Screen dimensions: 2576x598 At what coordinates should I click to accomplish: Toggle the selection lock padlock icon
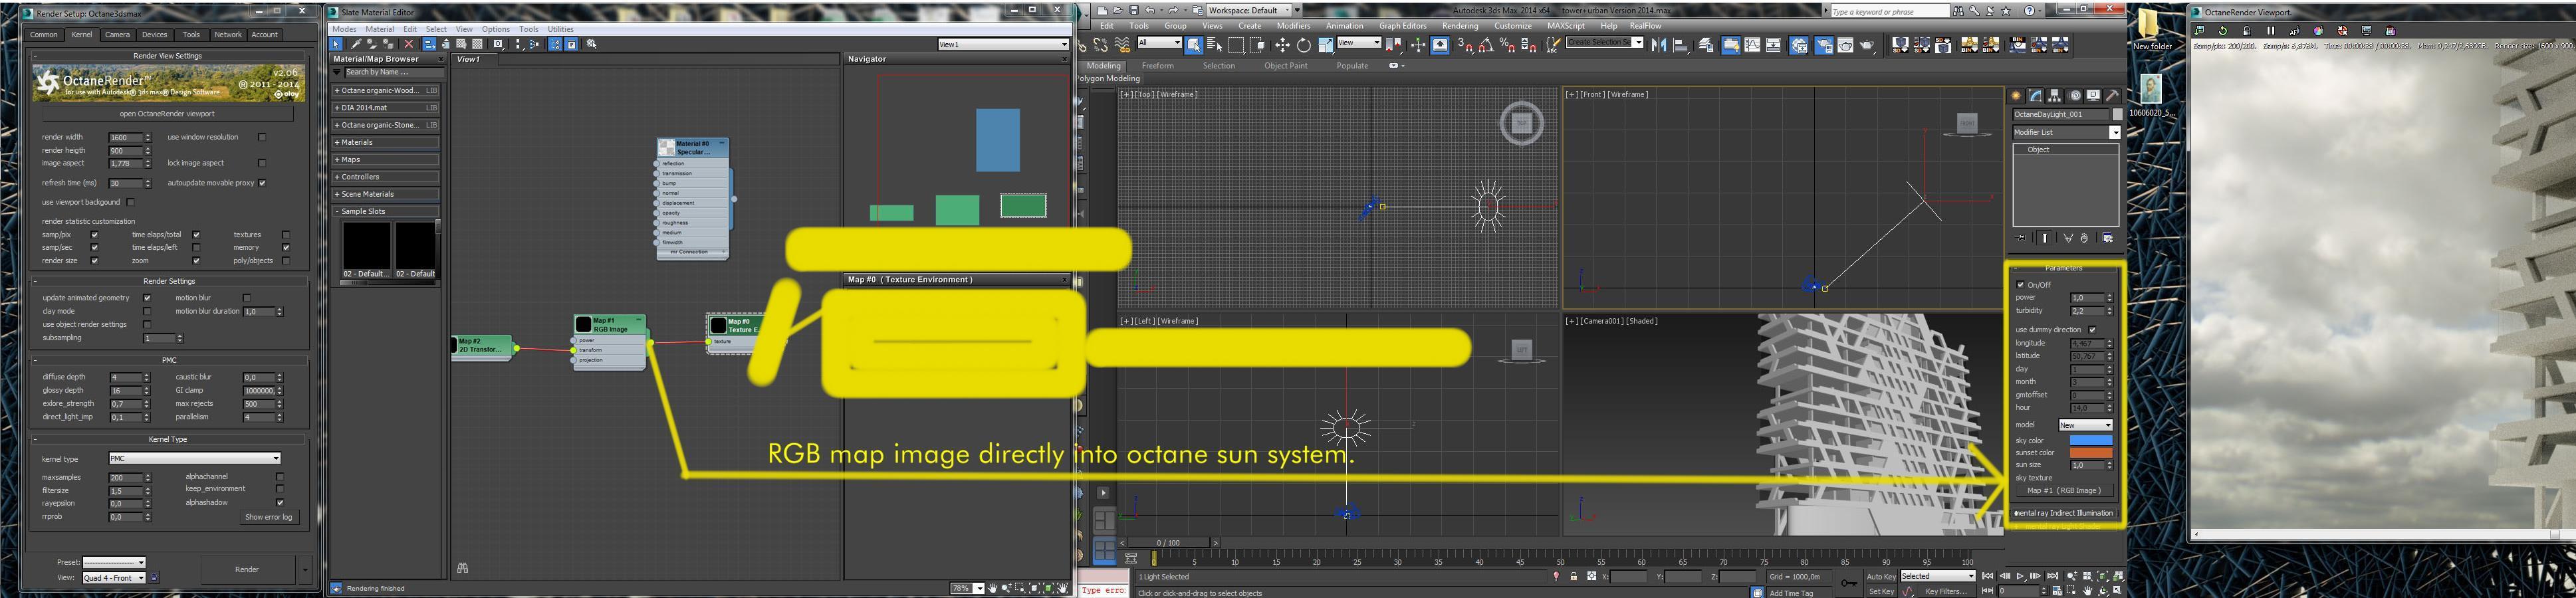coord(1573,577)
